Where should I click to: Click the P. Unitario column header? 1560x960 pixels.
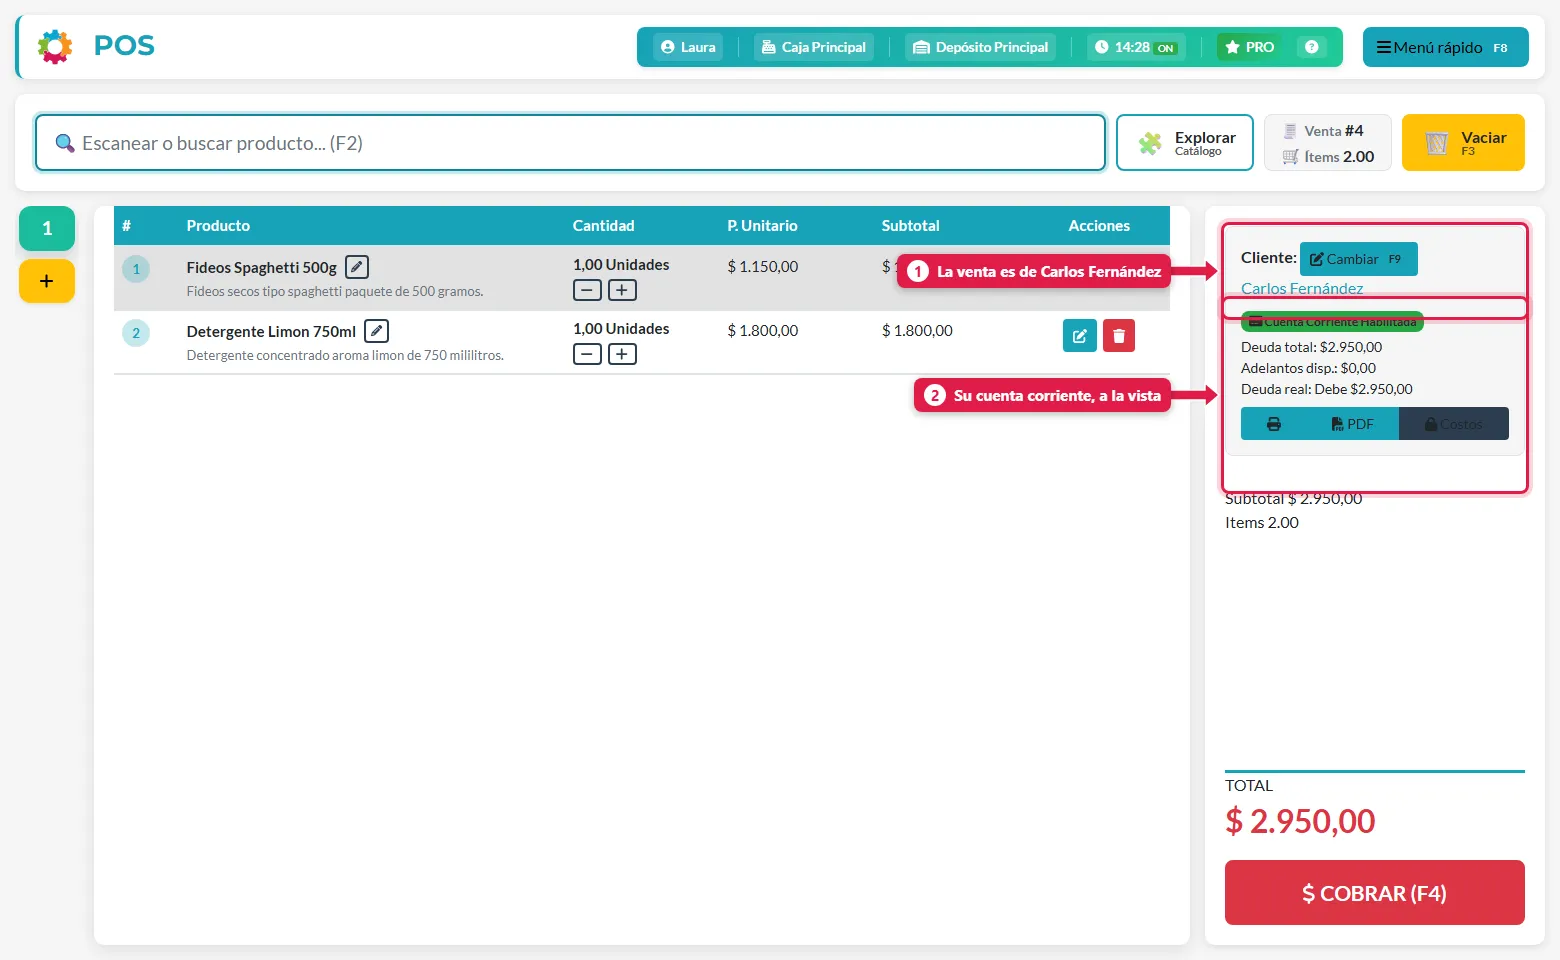click(x=762, y=226)
